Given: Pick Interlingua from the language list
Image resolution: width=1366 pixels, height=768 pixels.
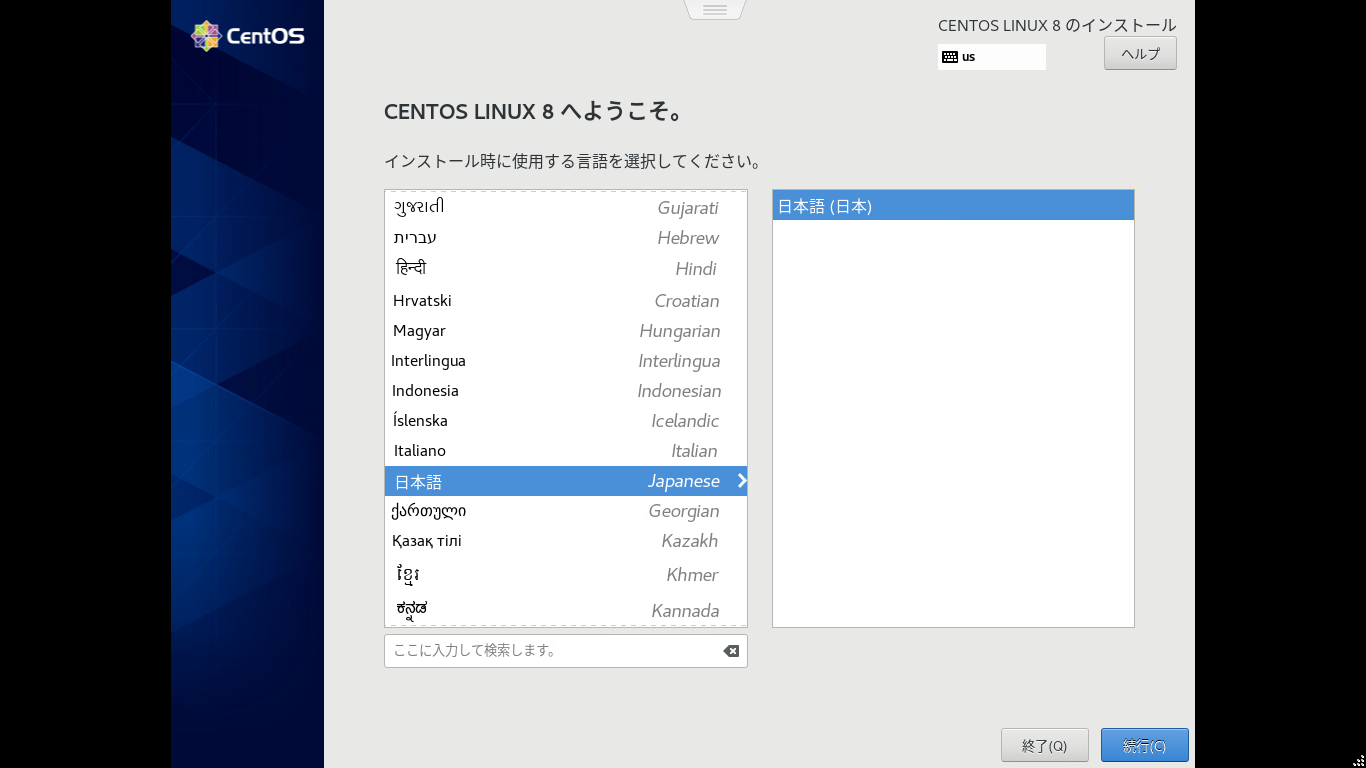Looking at the screenshot, I should click(566, 361).
